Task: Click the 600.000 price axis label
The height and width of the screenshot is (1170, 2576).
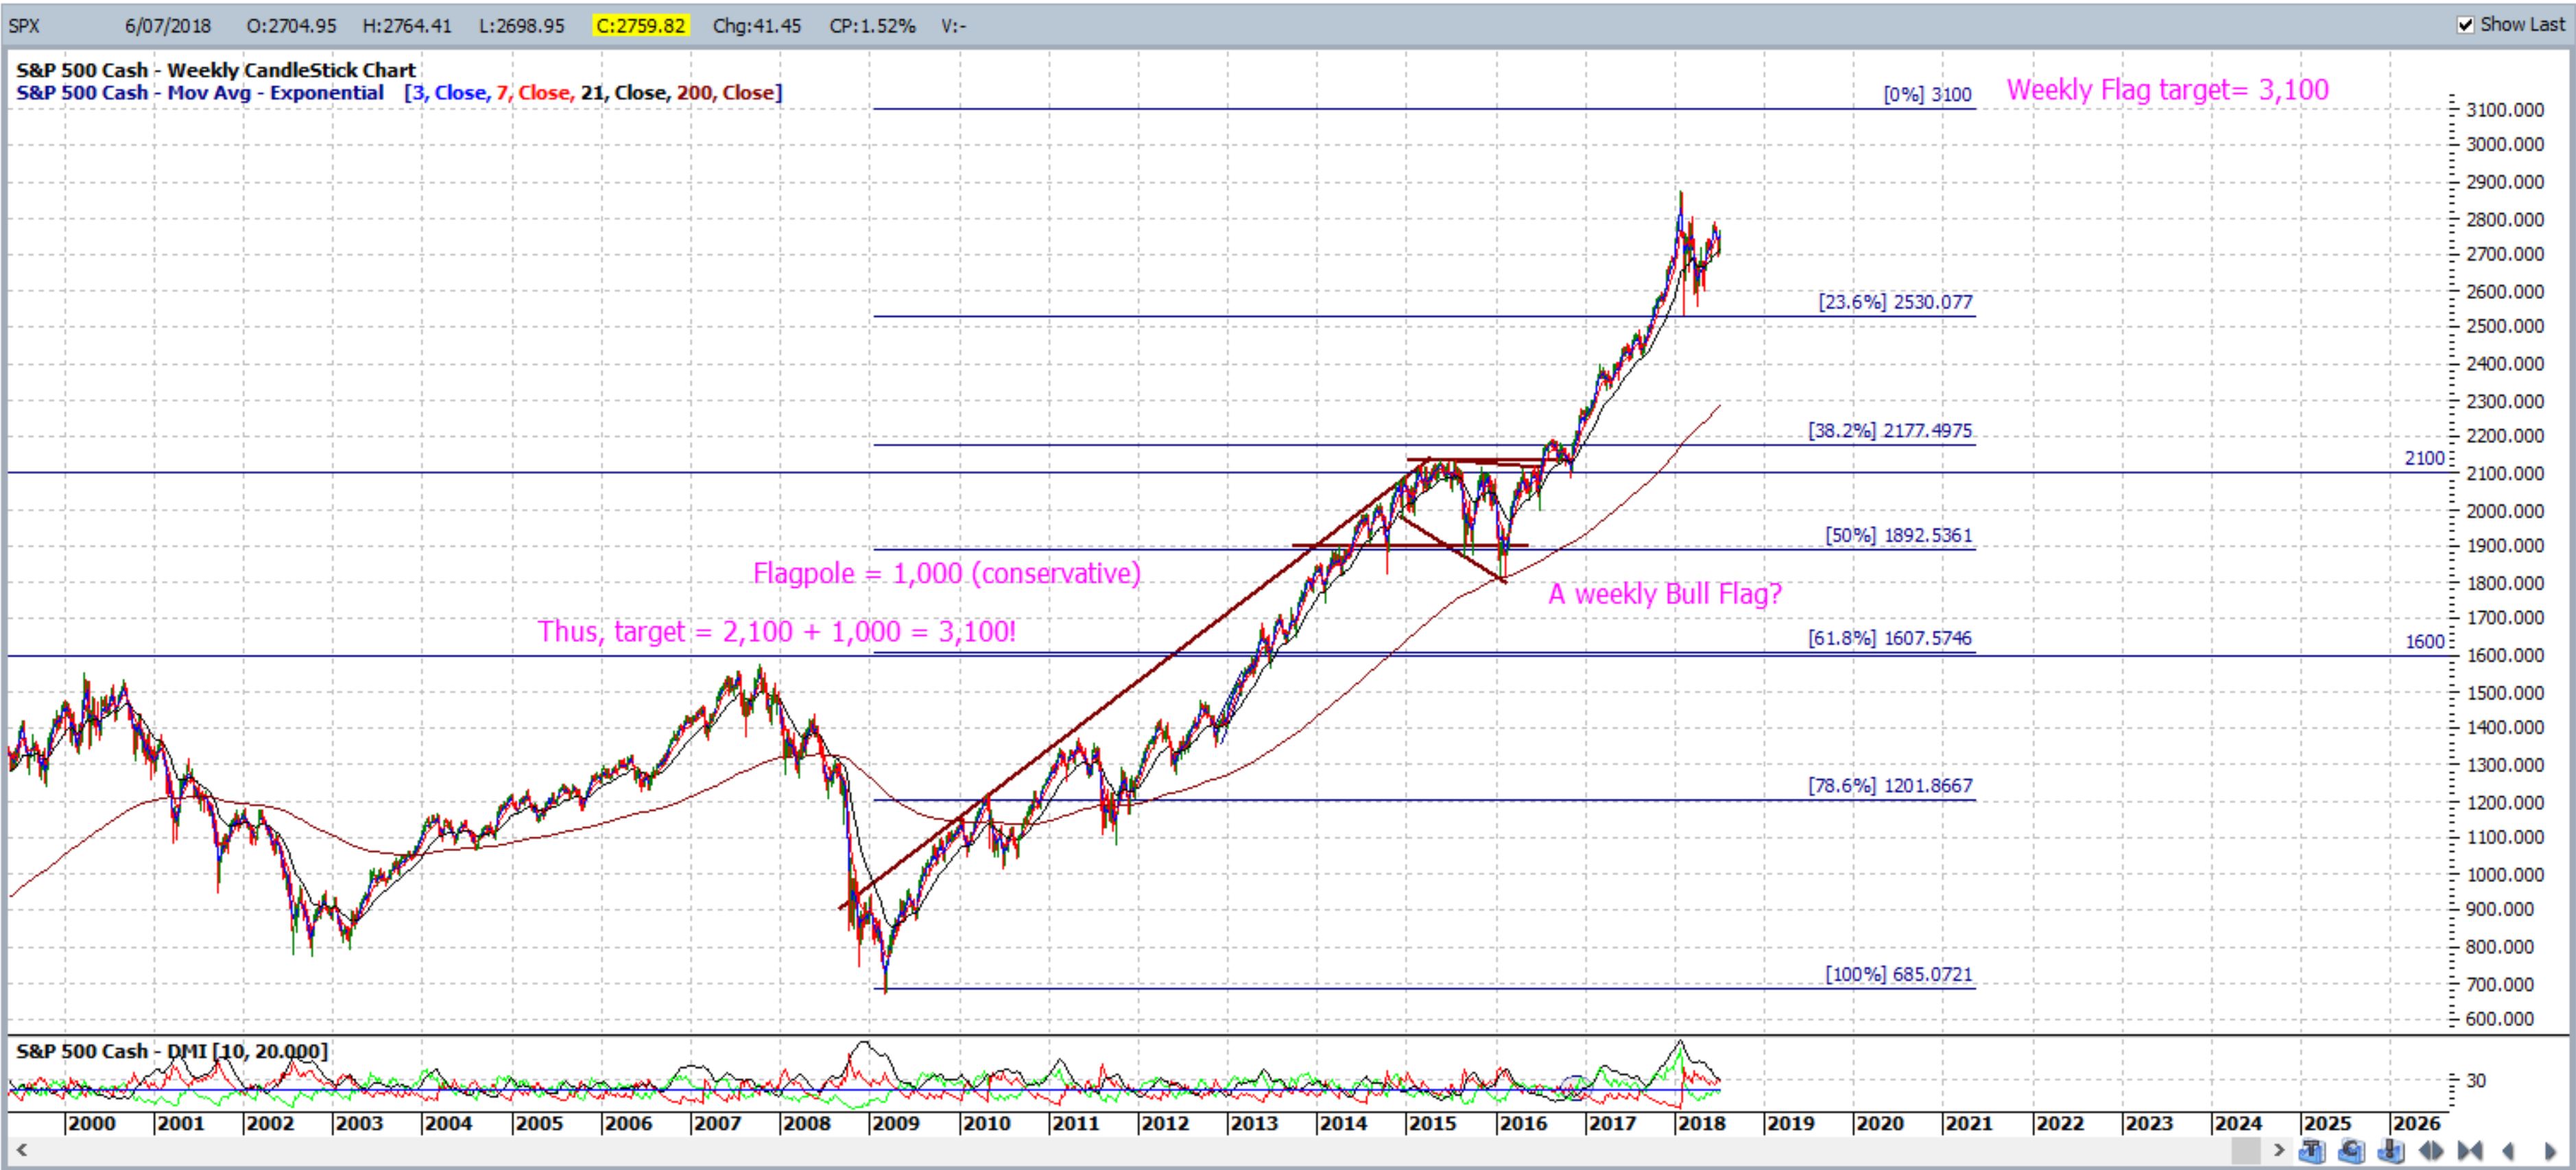Action: (x=2499, y=1019)
